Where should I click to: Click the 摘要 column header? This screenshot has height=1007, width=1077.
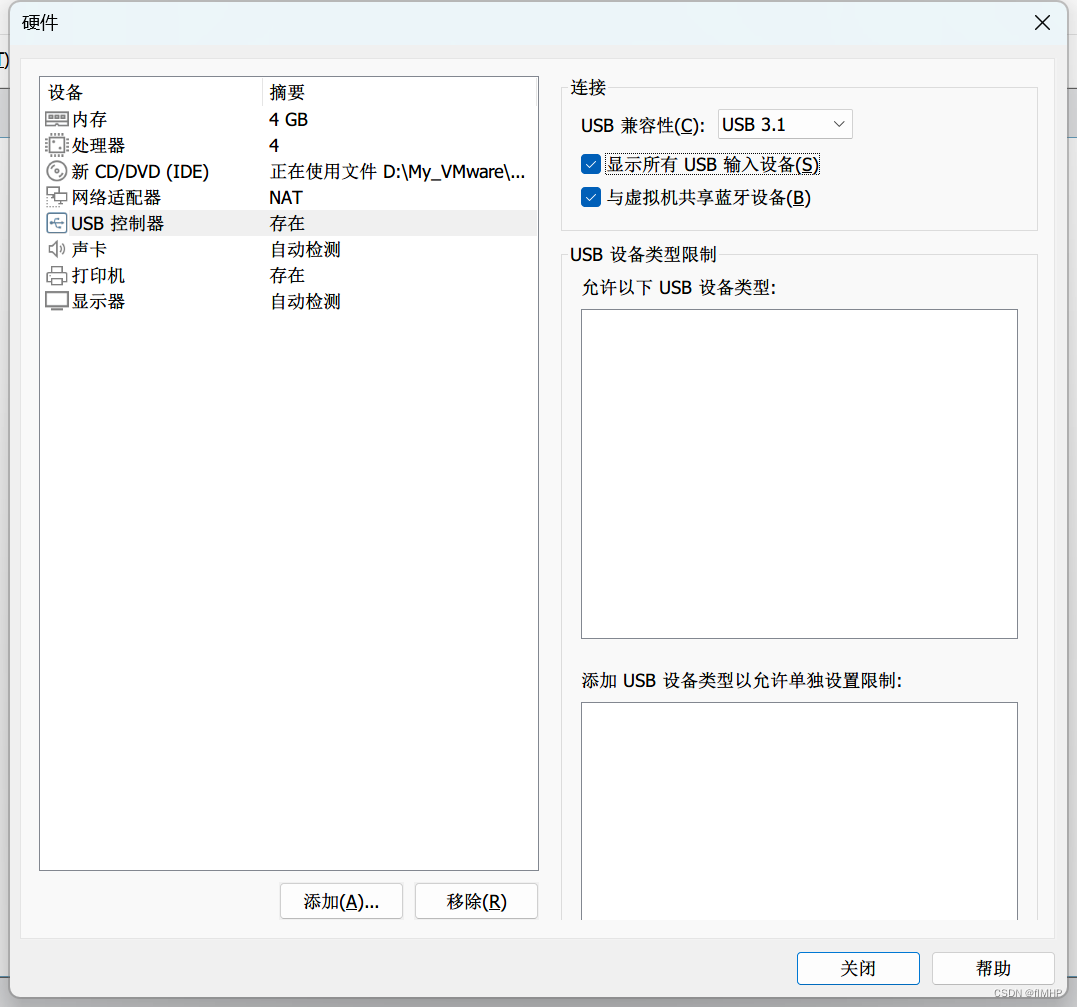coord(400,93)
